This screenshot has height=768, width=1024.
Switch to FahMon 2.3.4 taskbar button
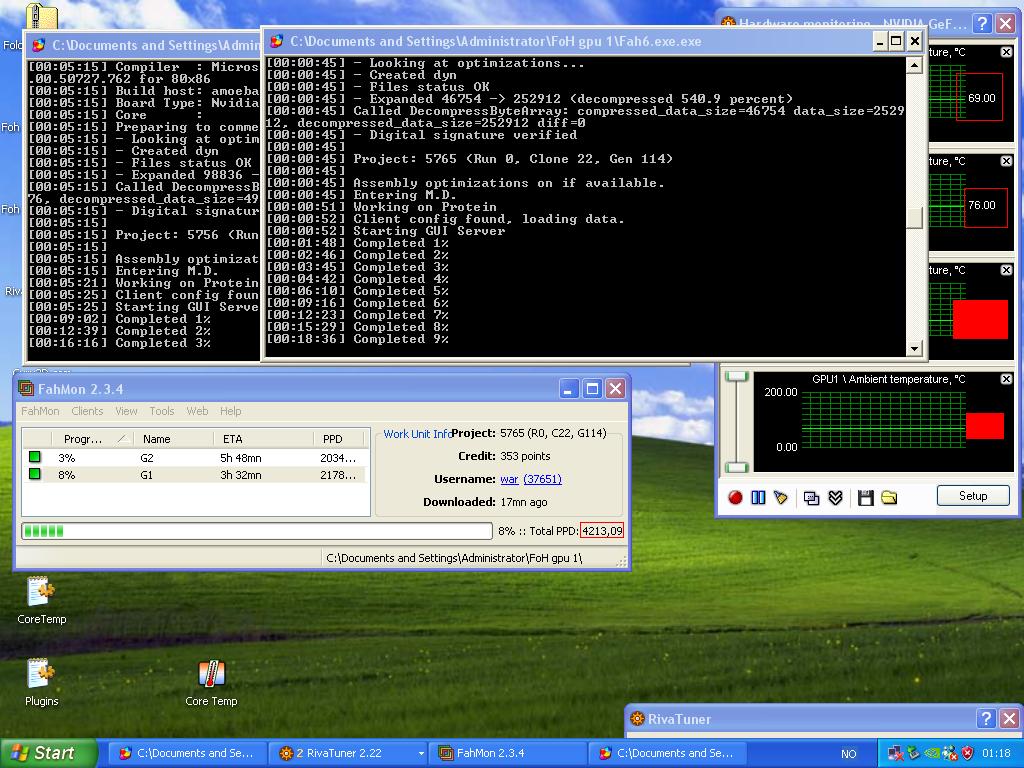[509, 753]
